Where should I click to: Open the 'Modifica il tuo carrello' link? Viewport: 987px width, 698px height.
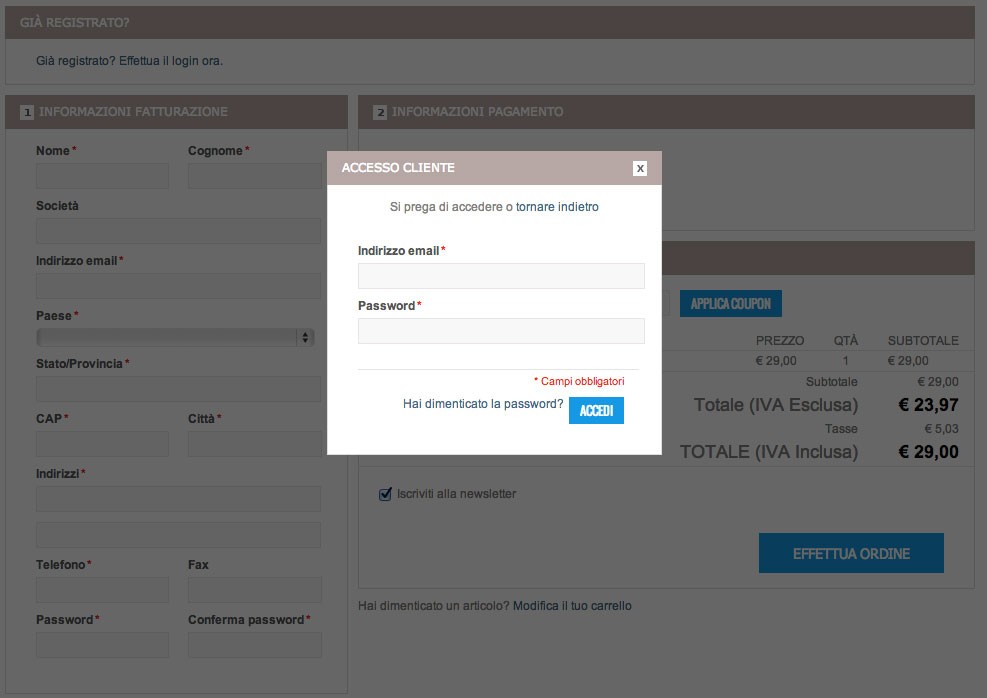click(572, 605)
